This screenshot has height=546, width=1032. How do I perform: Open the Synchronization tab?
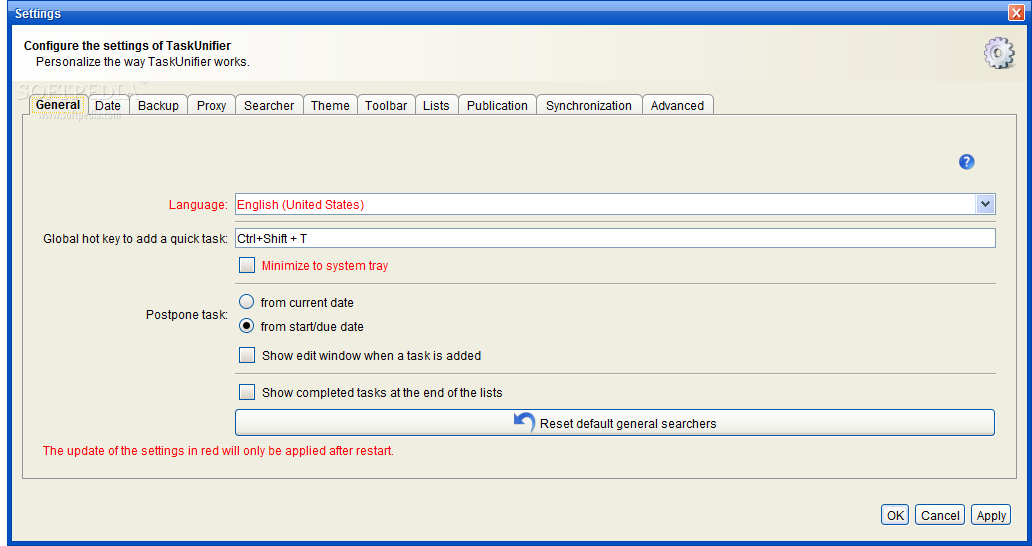click(589, 105)
